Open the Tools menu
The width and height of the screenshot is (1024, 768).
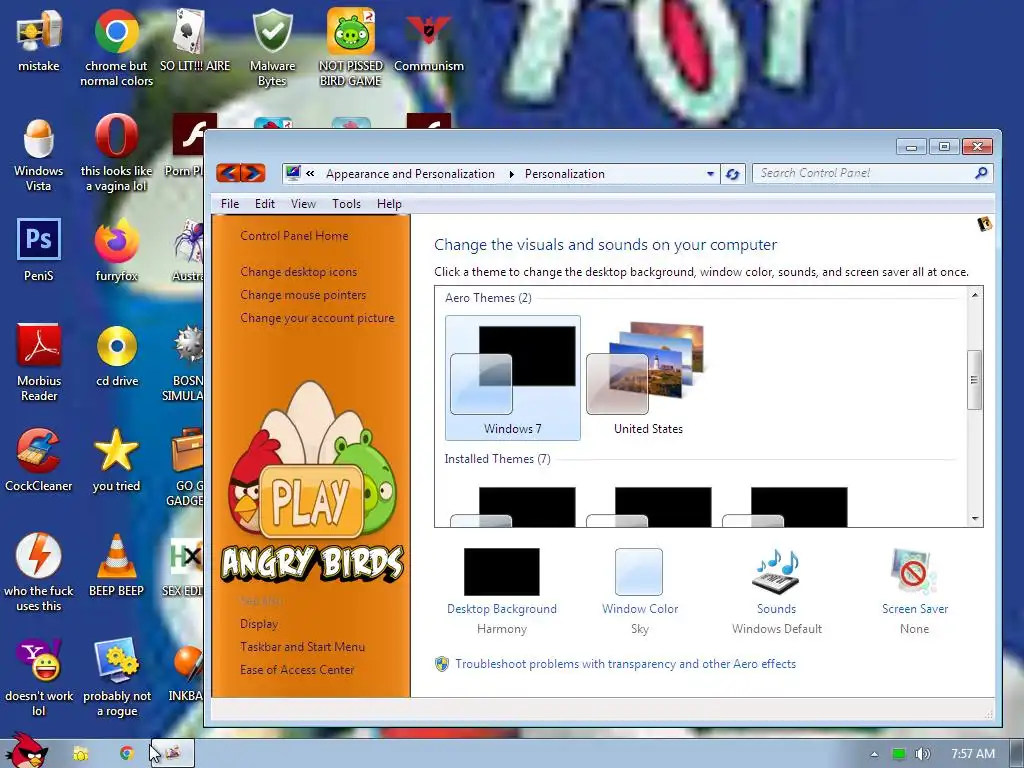(346, 204)
